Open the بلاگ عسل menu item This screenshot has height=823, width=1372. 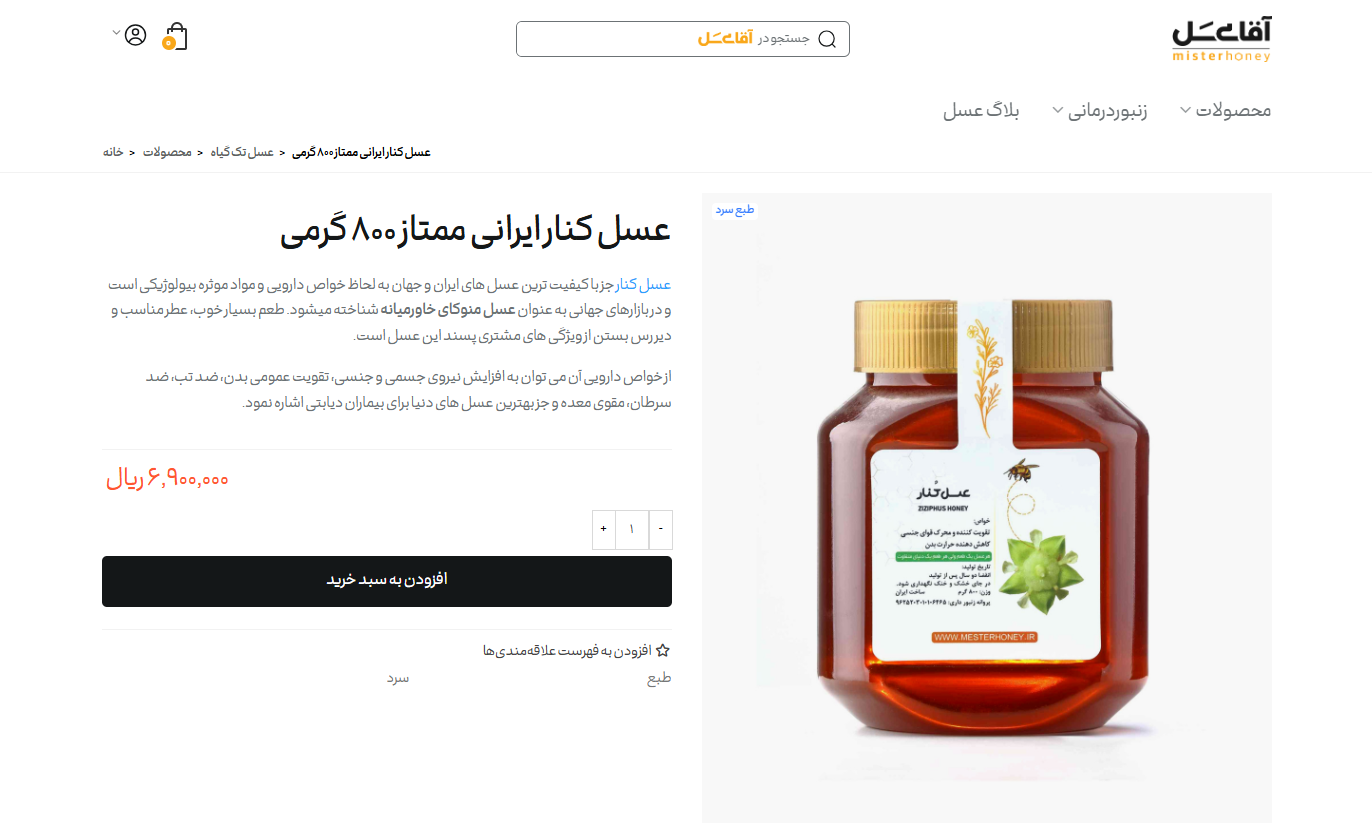point(981,110)
